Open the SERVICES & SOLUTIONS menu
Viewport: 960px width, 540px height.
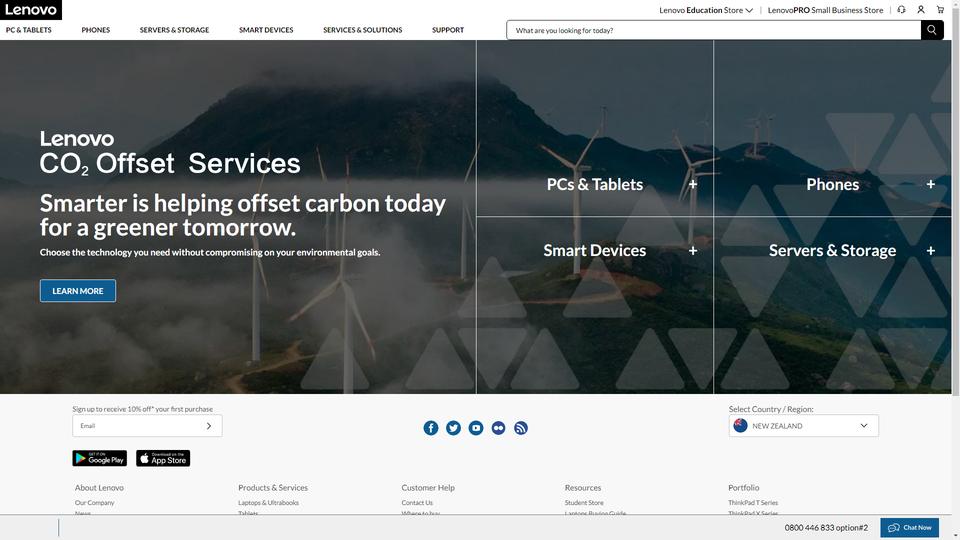[x=362, y=30]
